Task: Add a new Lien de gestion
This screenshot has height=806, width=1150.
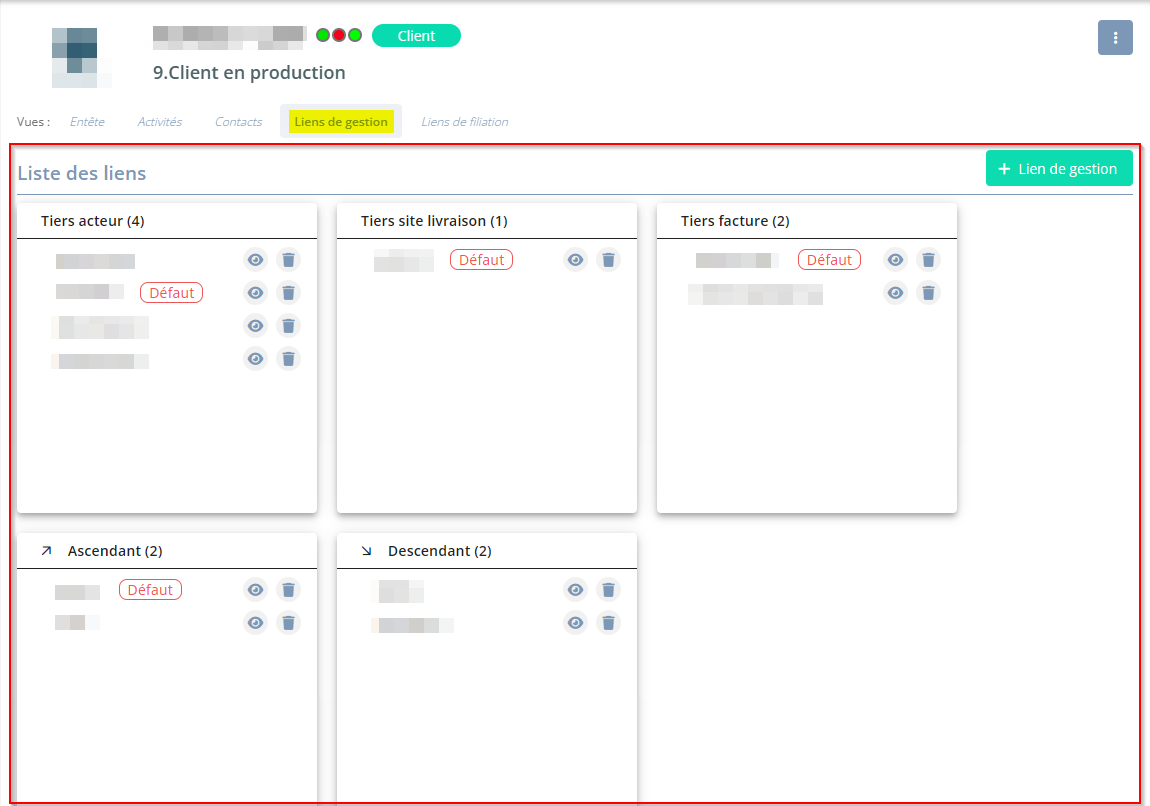Action: (x=1058, y=169)
